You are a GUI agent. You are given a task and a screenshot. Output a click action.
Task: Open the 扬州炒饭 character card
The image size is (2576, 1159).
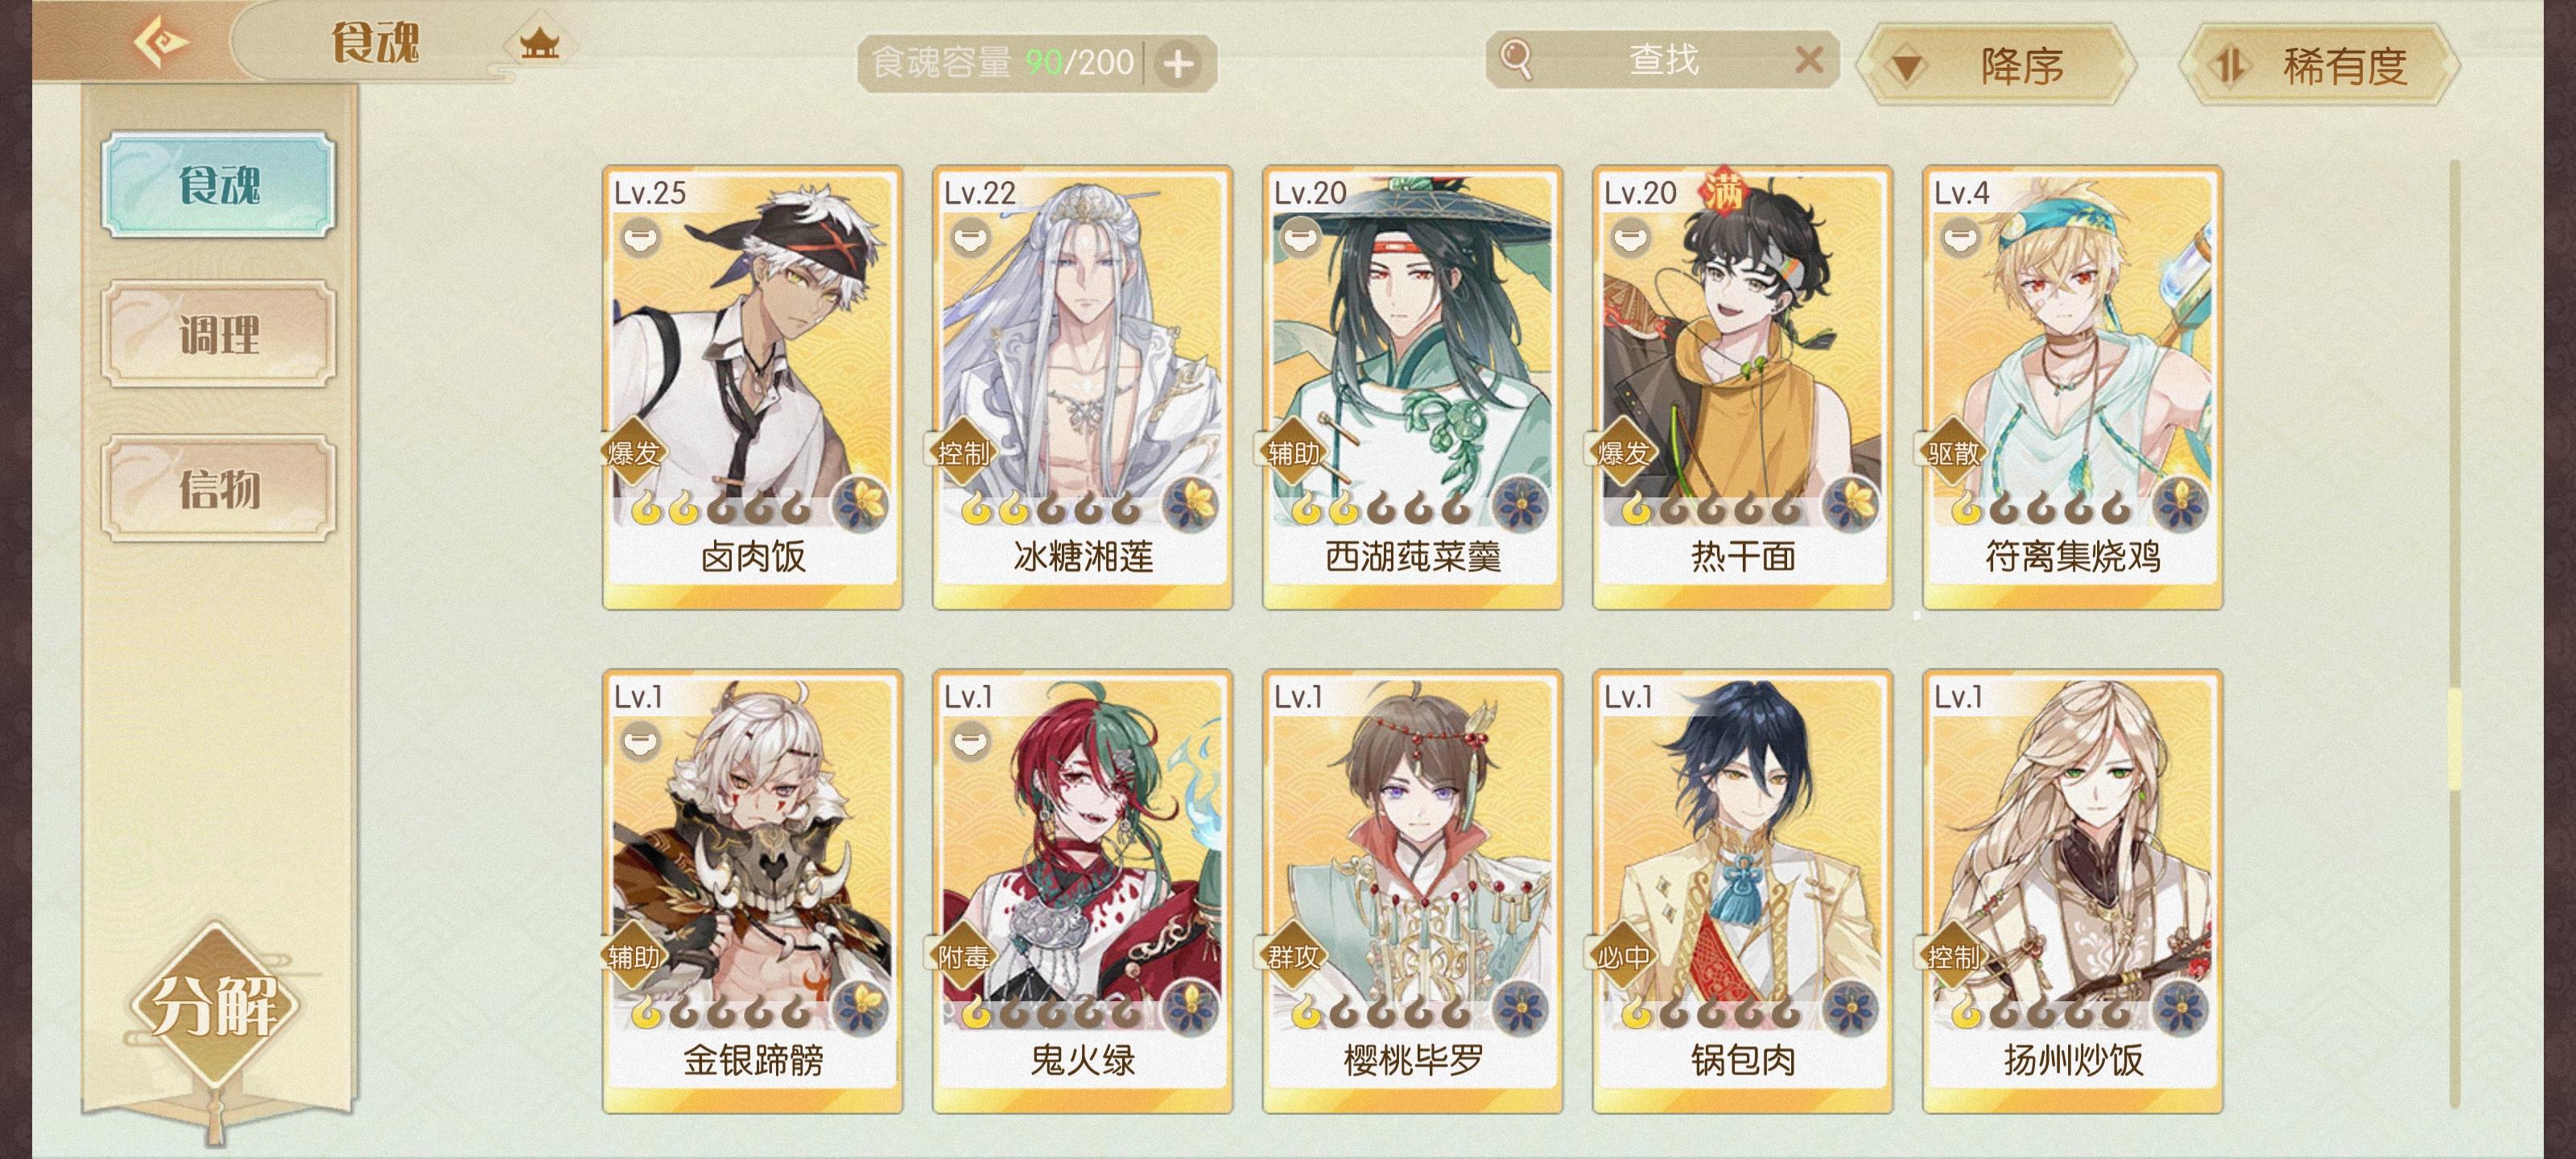(x=2072, y=891)
